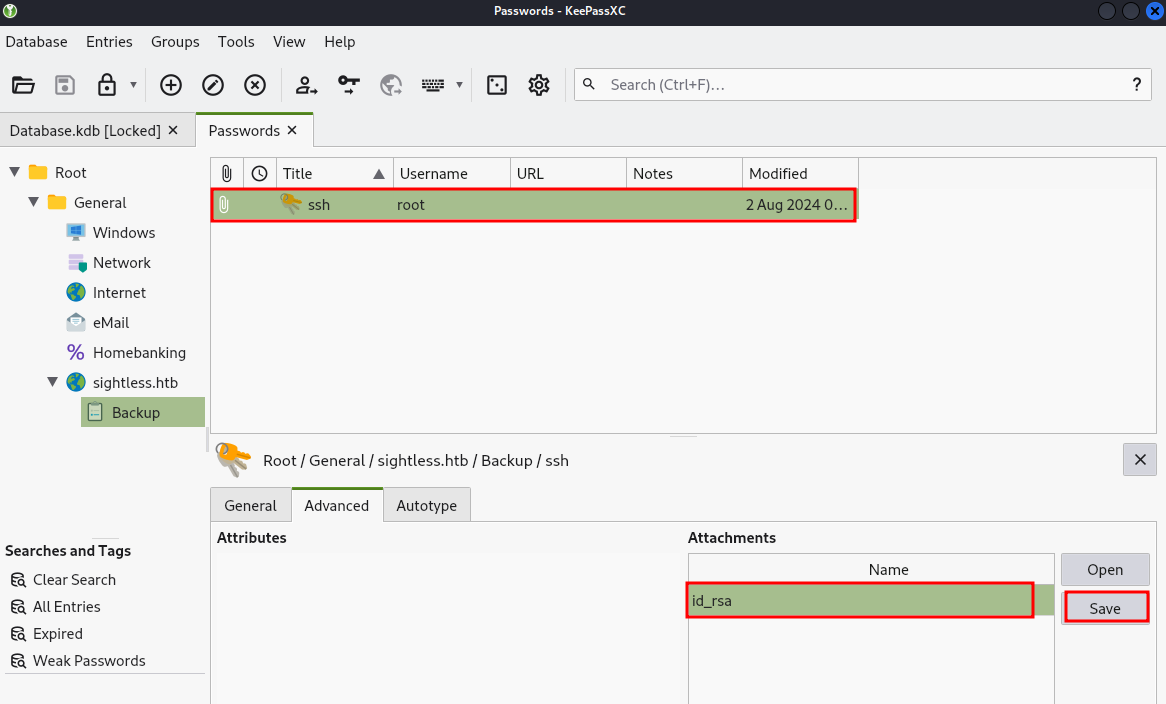The image size is (1166, 704).
Task: Open the lock database dropdown arrow
Action: pyautogui.click(x=133, y=85)
